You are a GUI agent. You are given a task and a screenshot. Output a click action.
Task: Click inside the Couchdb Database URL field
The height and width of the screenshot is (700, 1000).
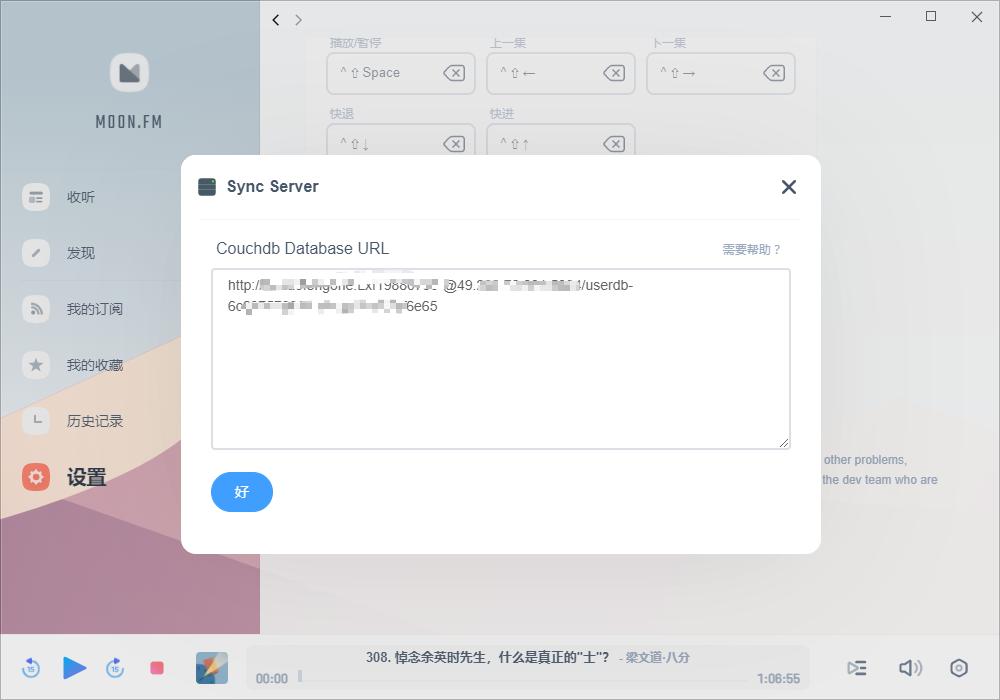pyautogui.click(x=501, y=359)
